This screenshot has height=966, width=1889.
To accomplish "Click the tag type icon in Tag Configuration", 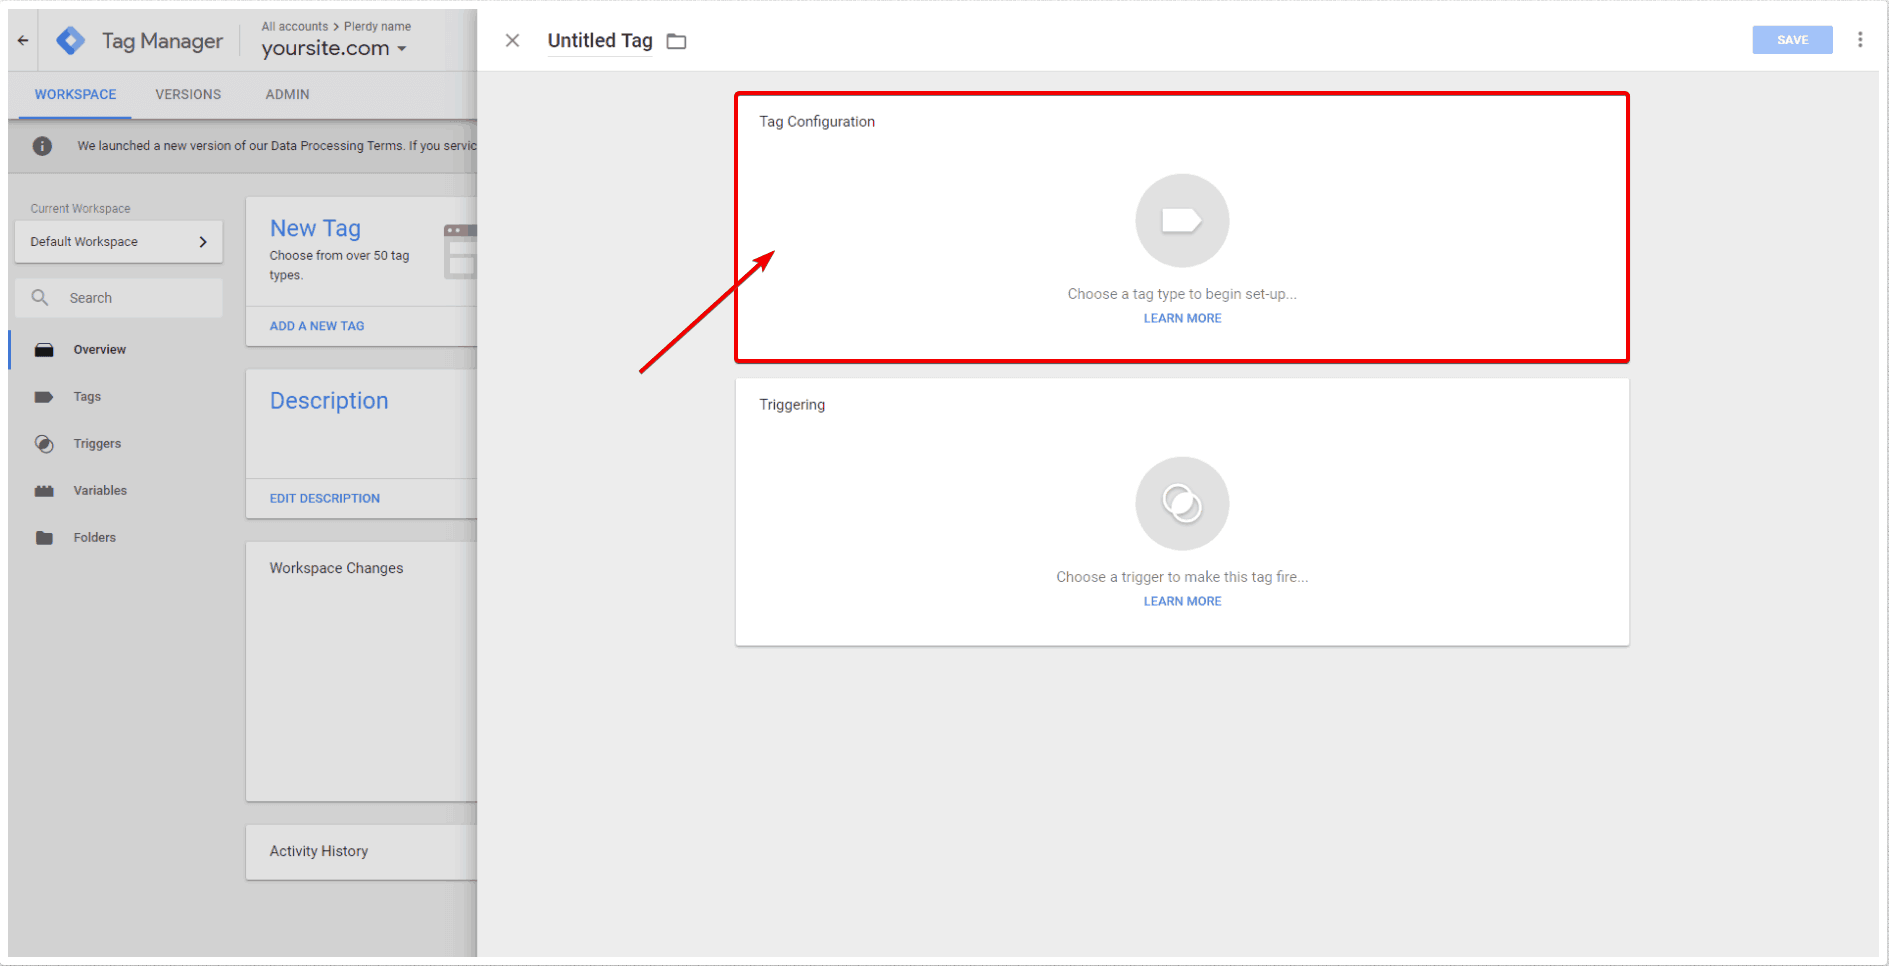I will 1182,221.
